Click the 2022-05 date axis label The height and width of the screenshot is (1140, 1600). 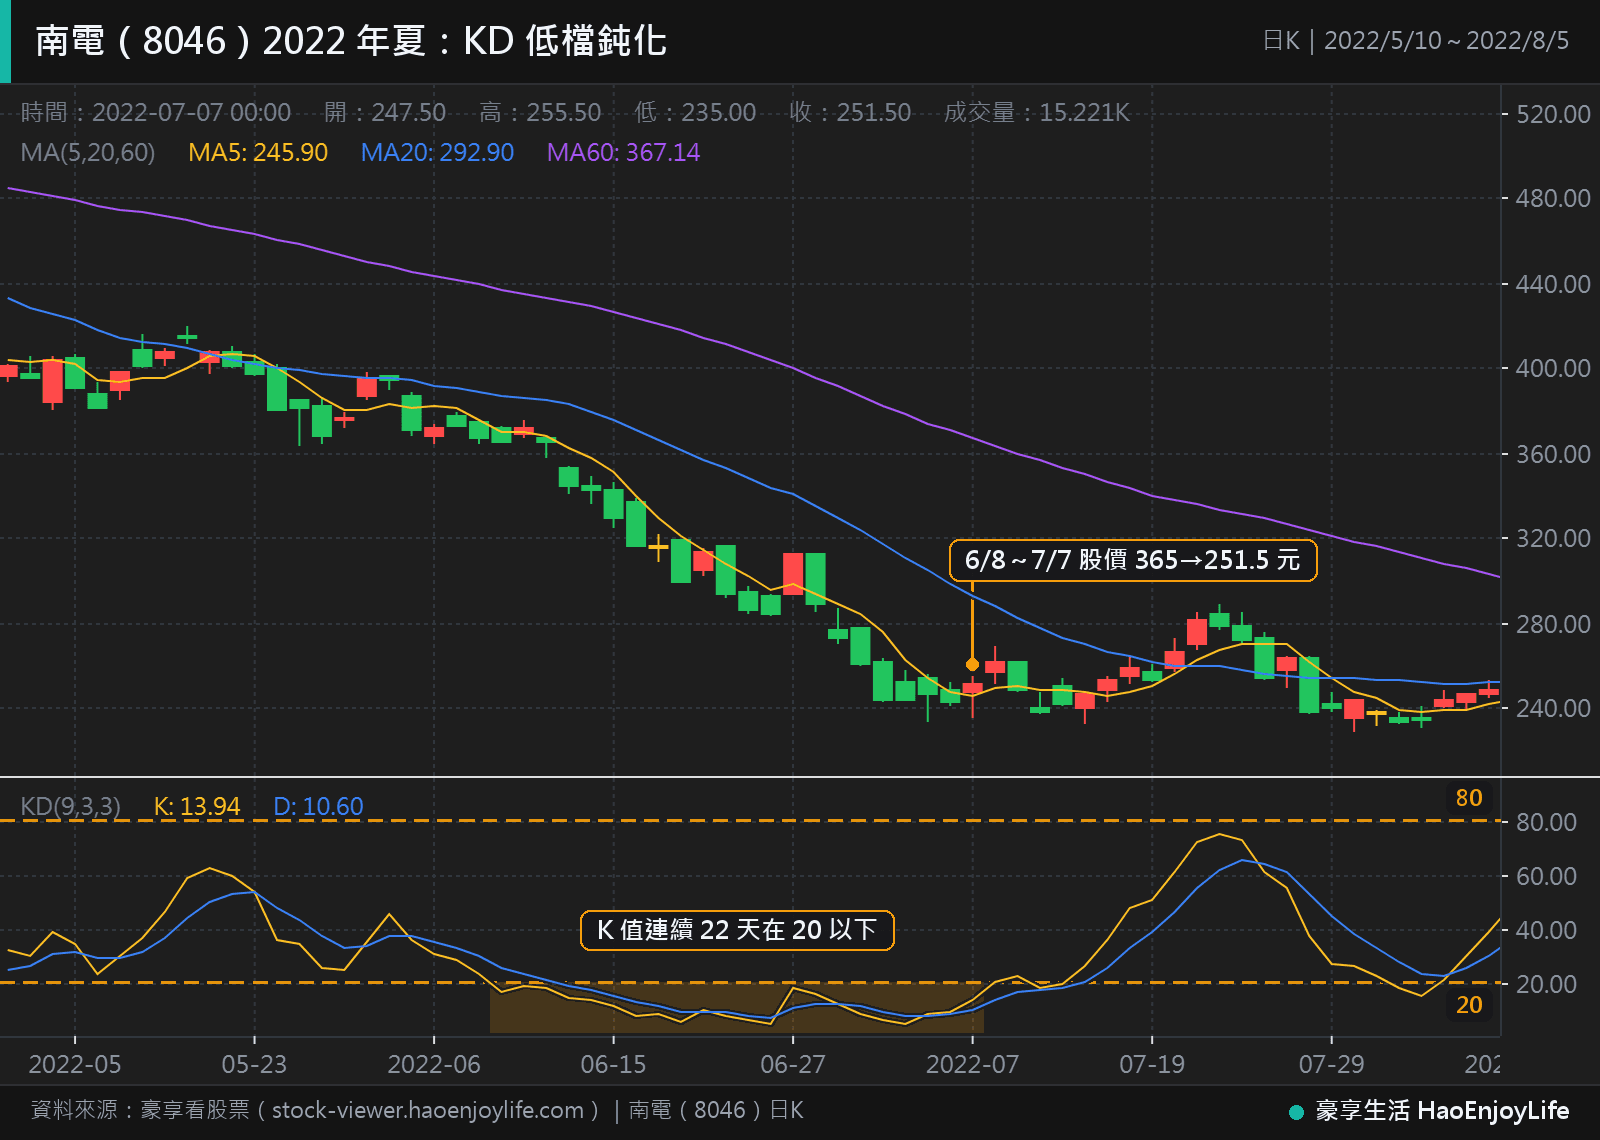[75, 1064]
